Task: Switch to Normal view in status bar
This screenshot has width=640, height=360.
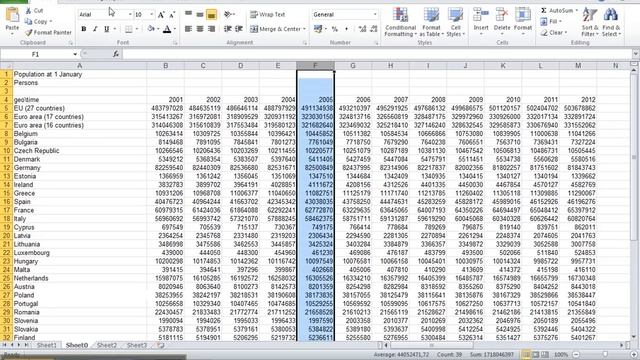Action: pyautogui.click(x=527, y=355)
